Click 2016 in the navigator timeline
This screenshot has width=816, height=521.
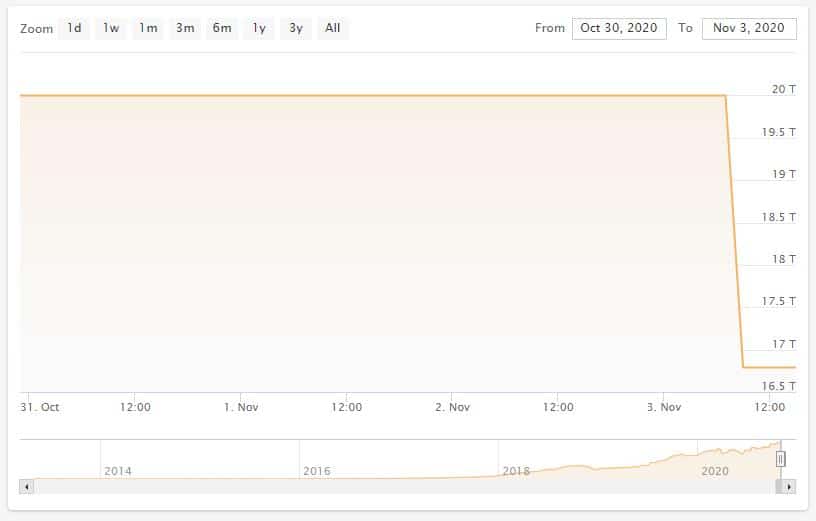pos(316,471)
